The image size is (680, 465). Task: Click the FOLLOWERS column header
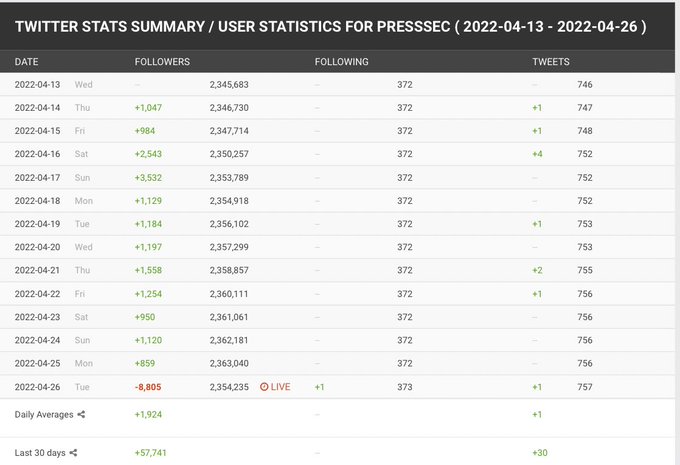point(162,62)
